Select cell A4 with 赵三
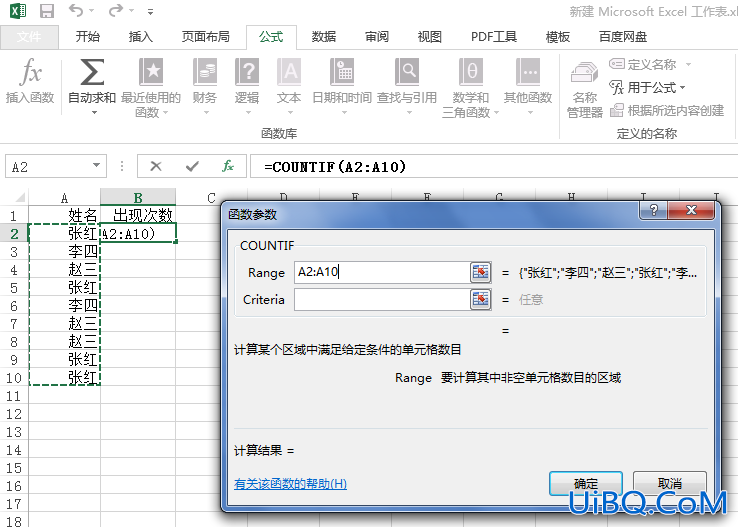 (64, 270)
